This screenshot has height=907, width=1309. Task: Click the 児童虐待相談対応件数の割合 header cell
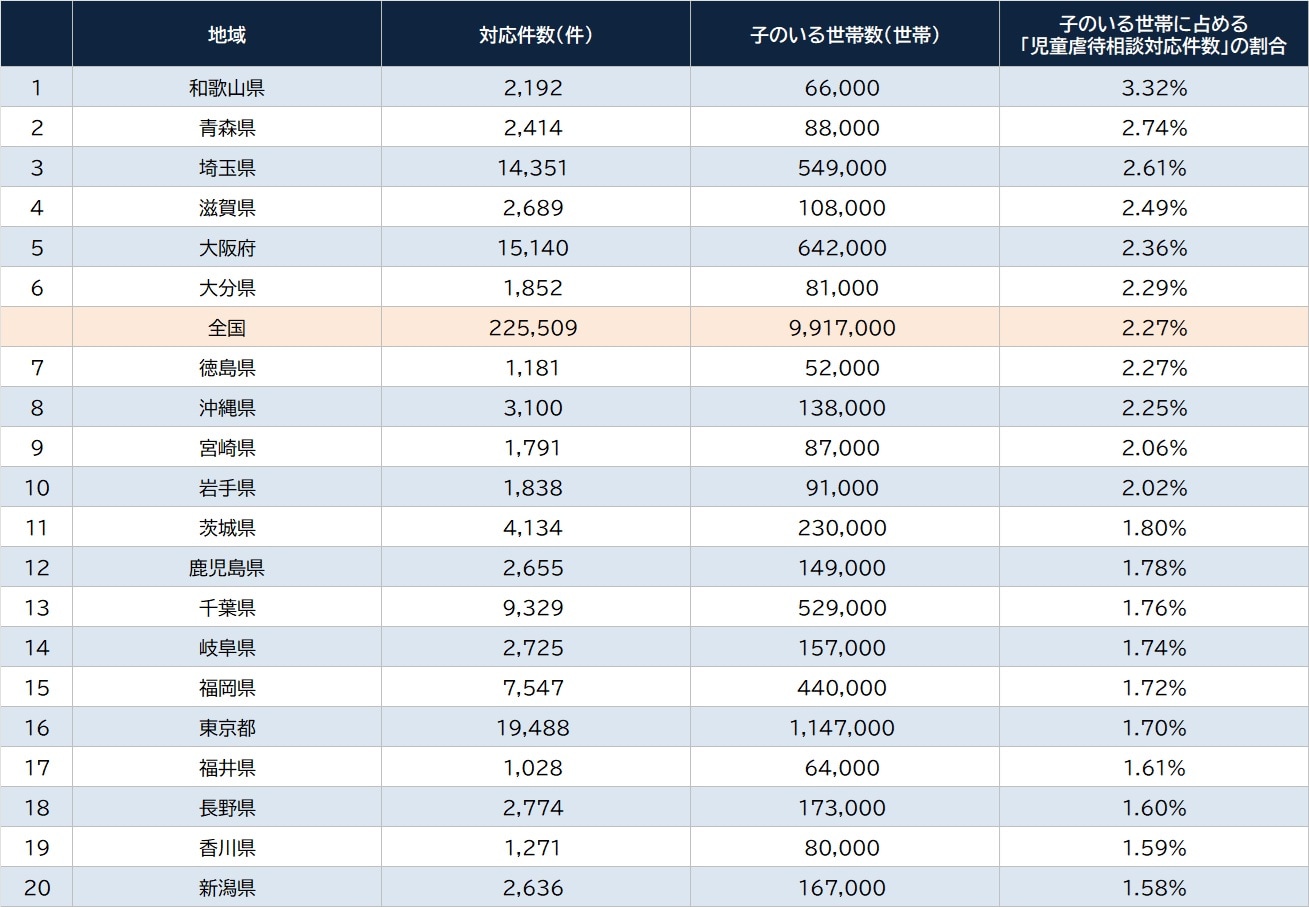click(x=1154, y=34)
